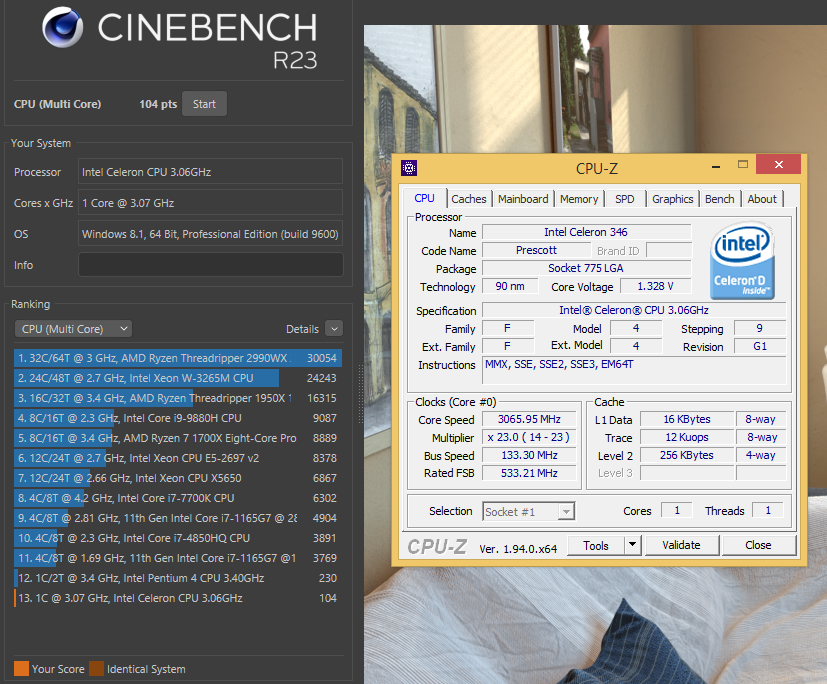Select ranking row Intel Core i9-9880H
This screenshot has width=827, height=684.
pyautogui.click(x=178, y=418)
